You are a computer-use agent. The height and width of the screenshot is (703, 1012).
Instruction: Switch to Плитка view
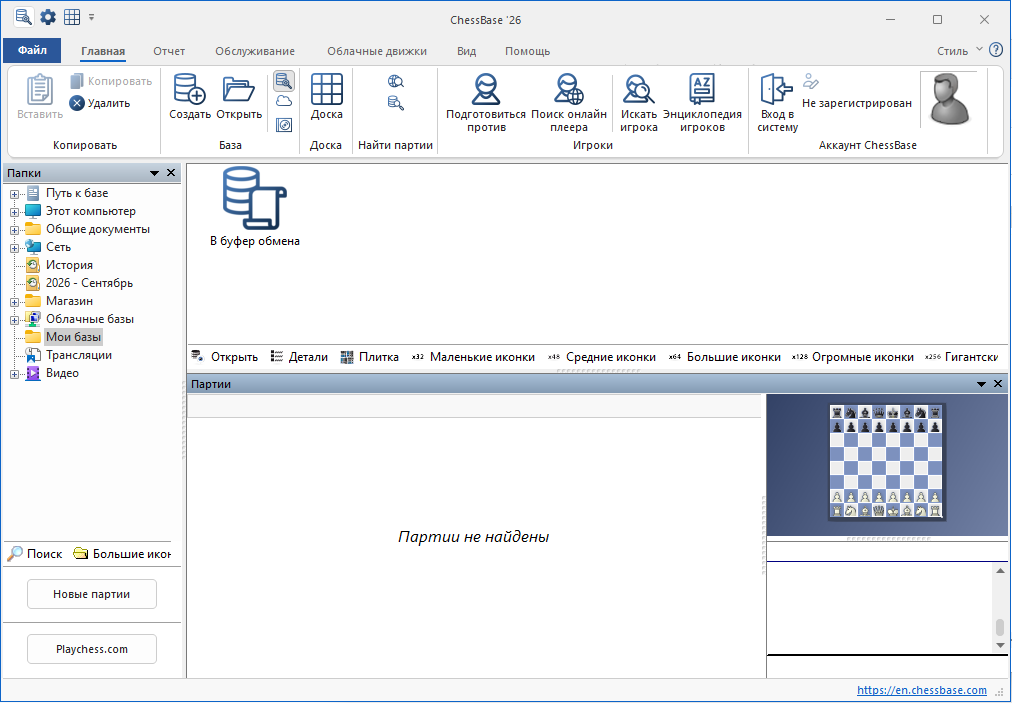(369, 357)
